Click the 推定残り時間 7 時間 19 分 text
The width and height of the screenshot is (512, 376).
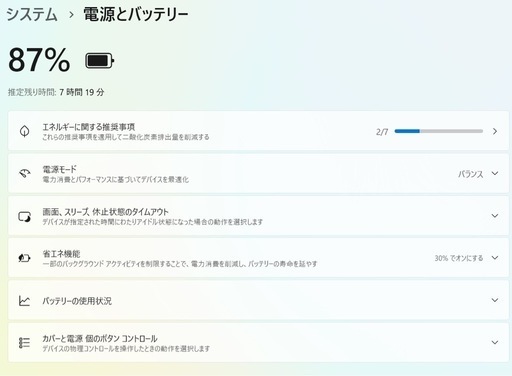click(56, 92)
